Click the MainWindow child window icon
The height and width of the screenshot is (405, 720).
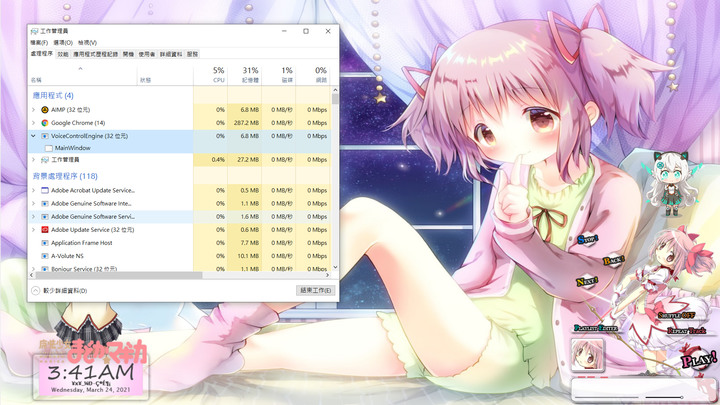click(49, 148)
